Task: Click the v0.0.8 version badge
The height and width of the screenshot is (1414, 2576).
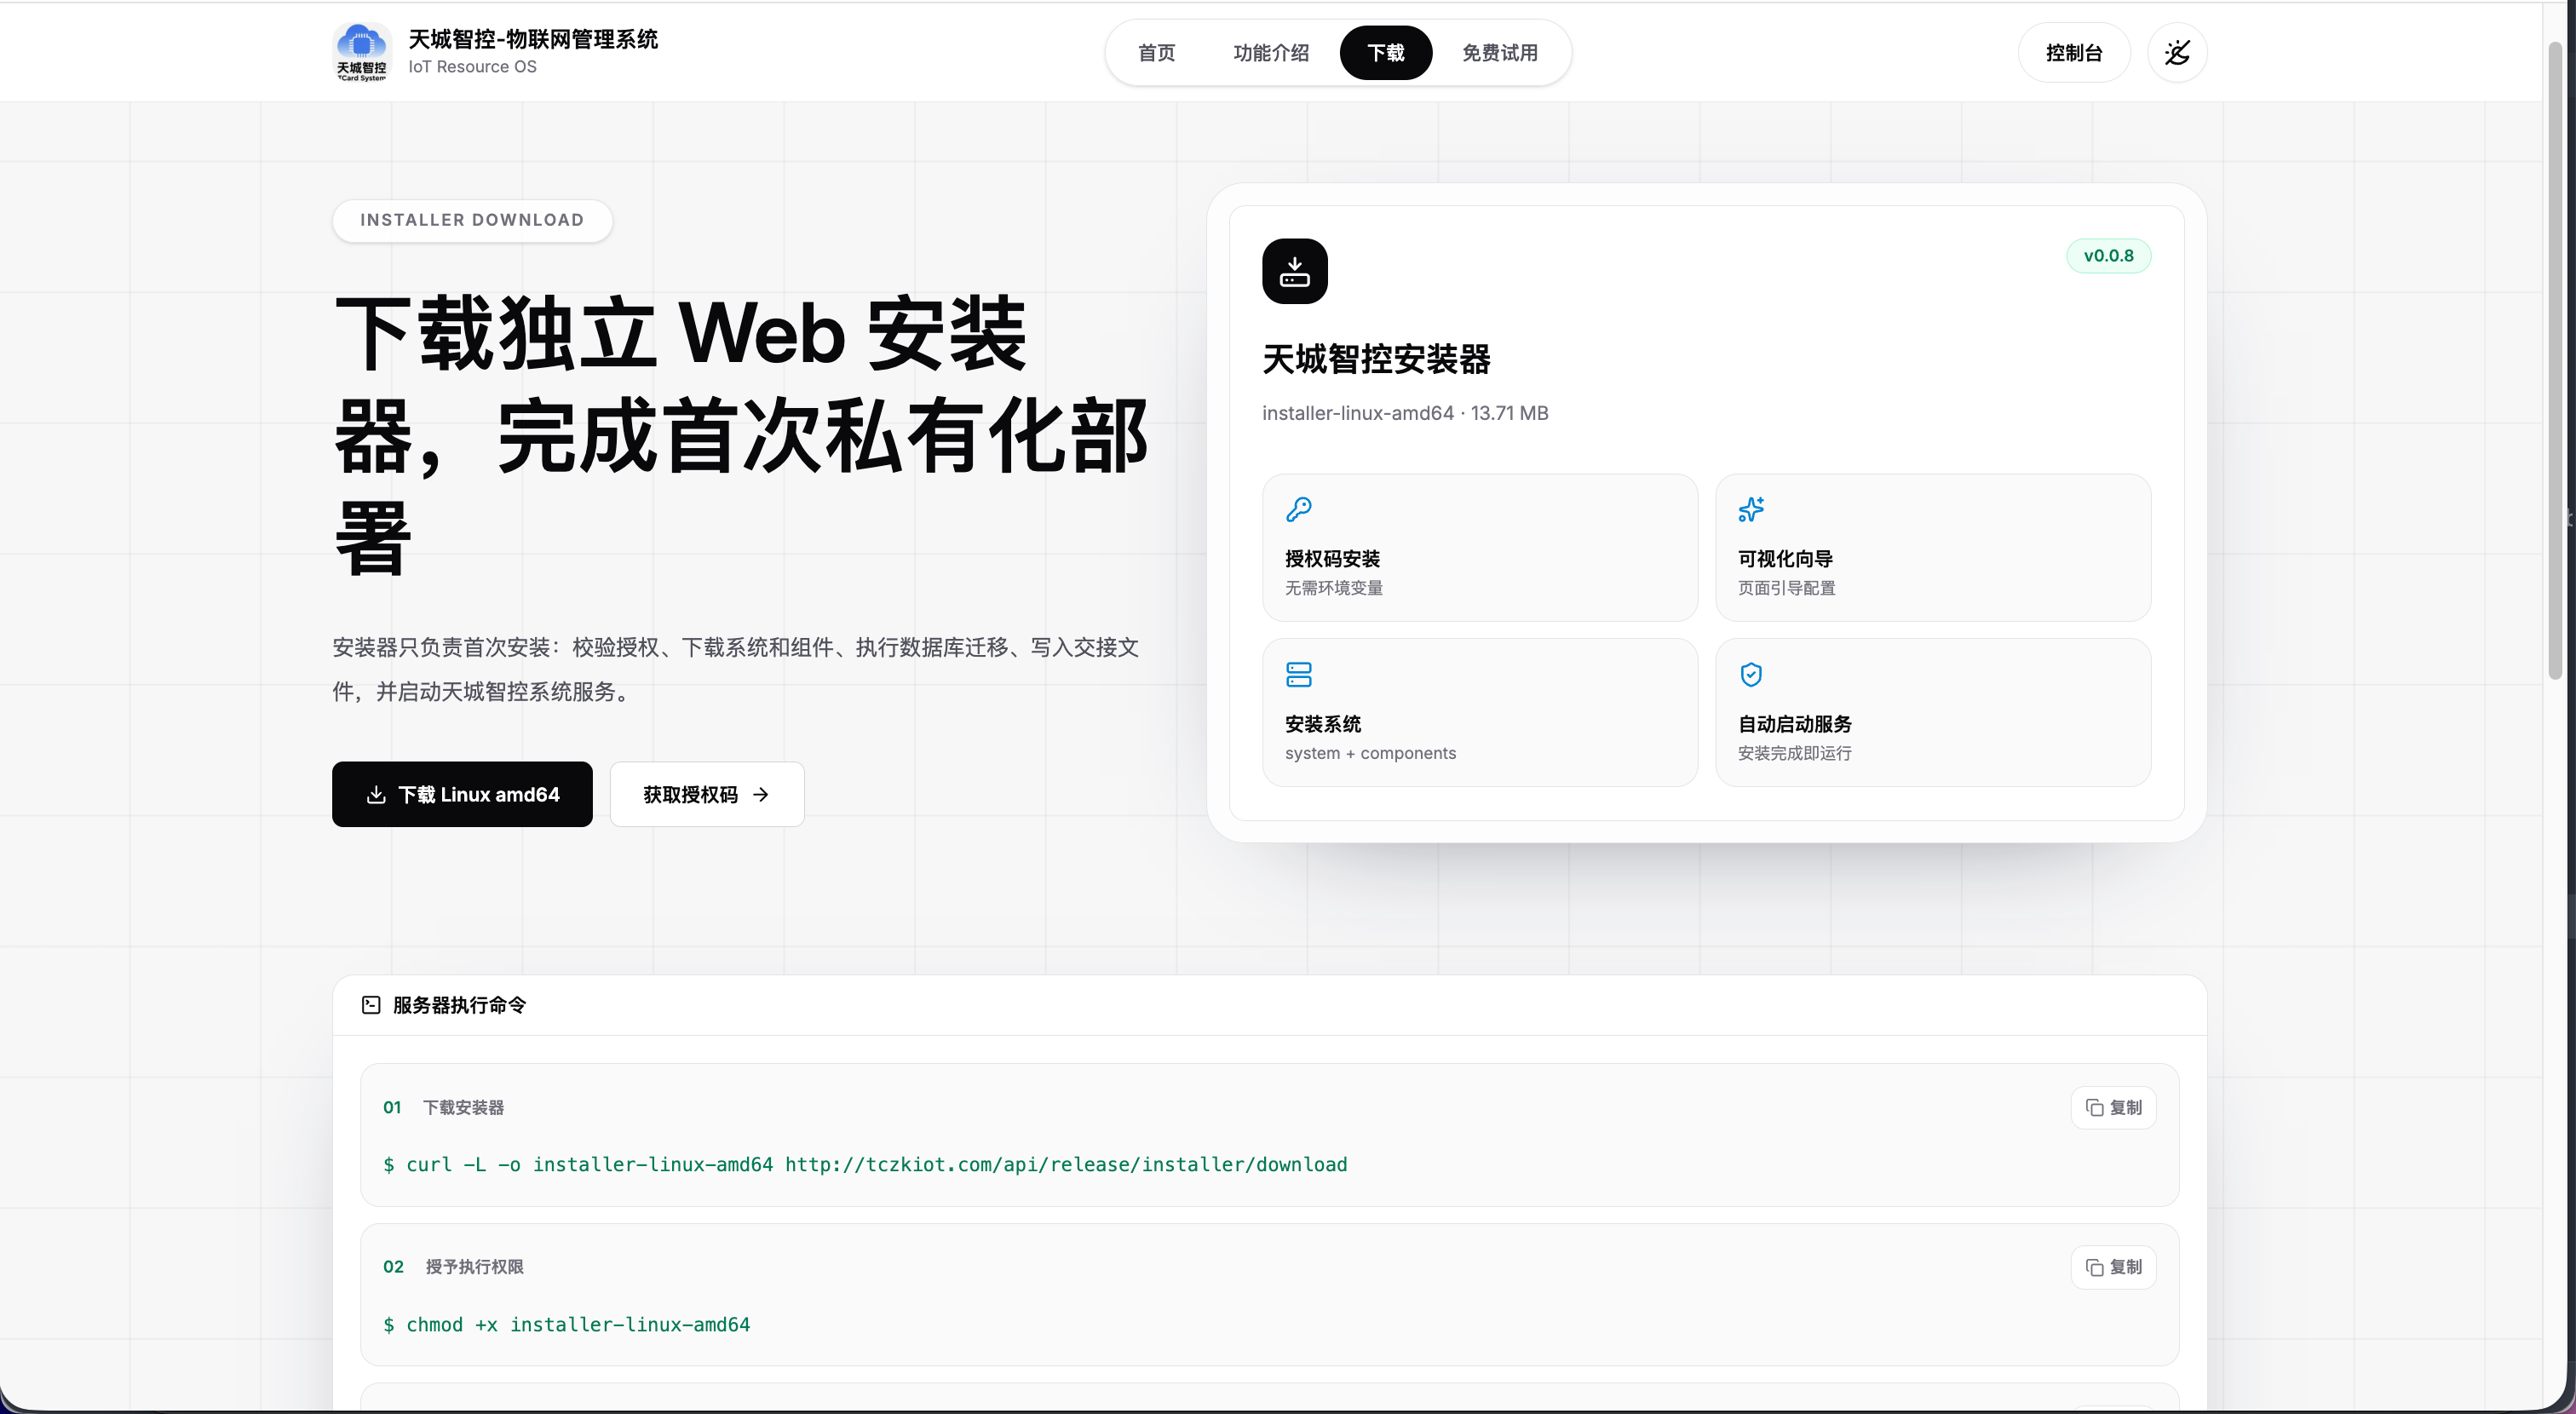Action: [x=2108, y=256]
